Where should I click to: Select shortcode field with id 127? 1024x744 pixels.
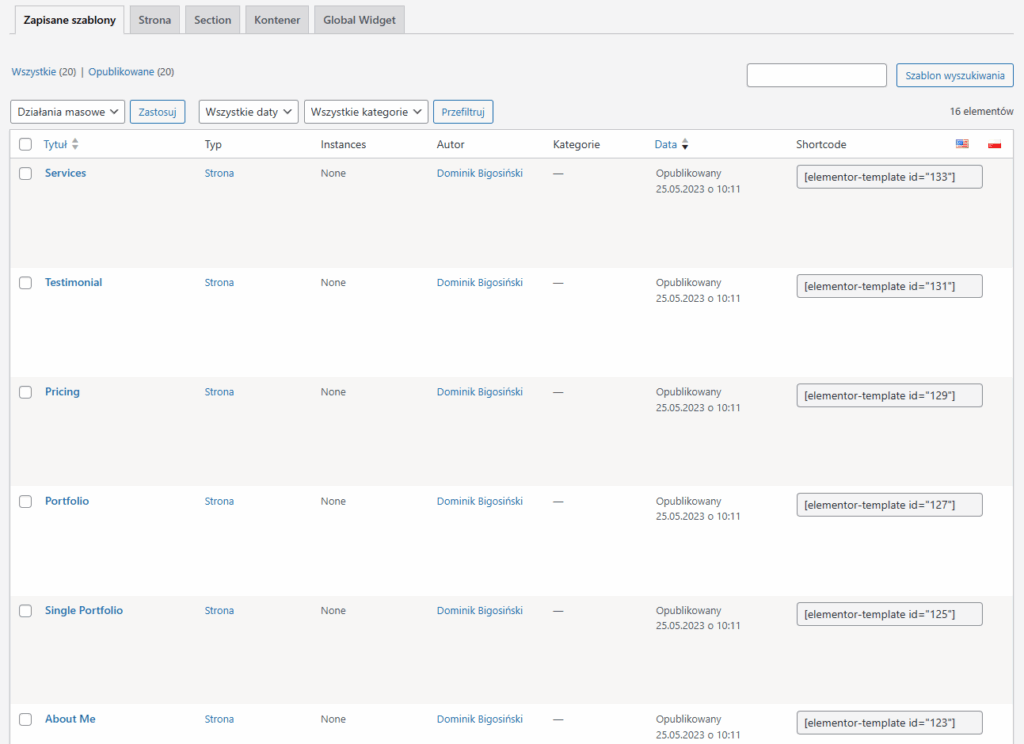(889, 505)
